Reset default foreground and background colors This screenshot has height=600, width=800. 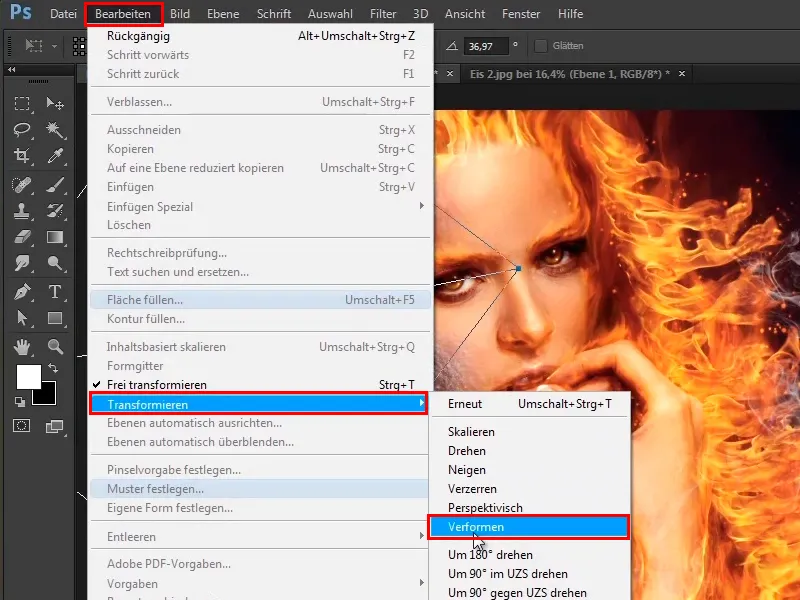coord(20,402)
